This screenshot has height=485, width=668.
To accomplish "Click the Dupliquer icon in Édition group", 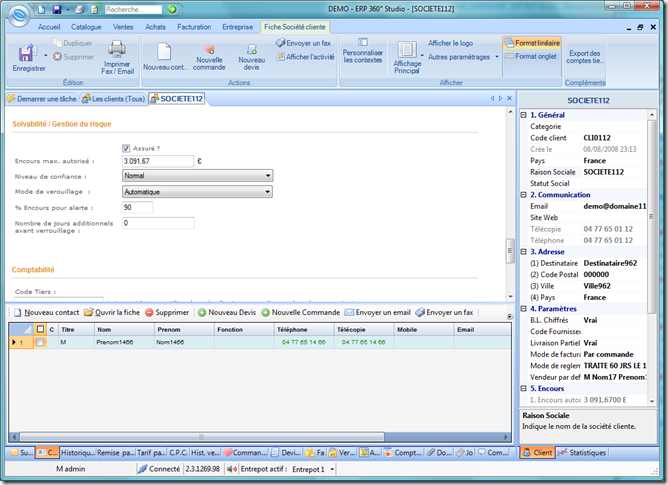I will (58, 43).
